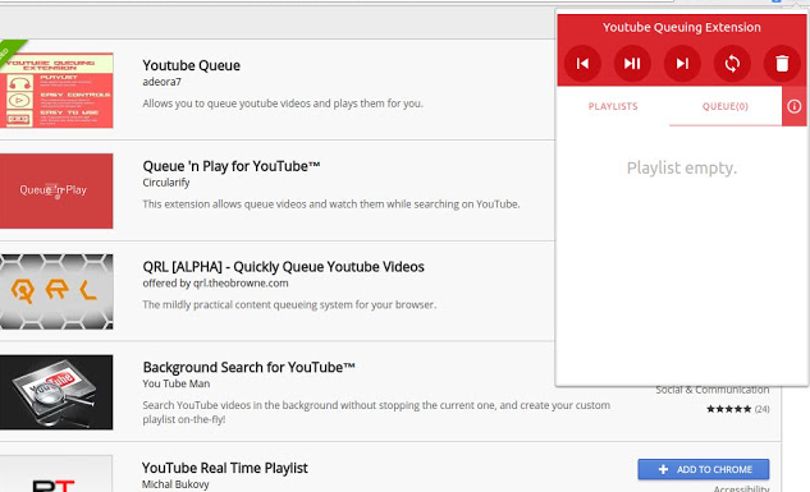Viewport: 810px width, 492px height.
Task: Open Queue 'n Play for YouTube listing
Action: 231,166
